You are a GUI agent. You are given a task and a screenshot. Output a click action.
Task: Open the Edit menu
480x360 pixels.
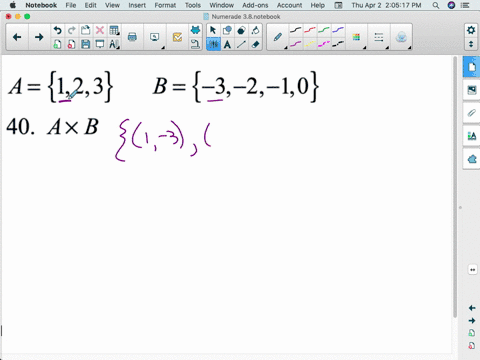[90, 5]
